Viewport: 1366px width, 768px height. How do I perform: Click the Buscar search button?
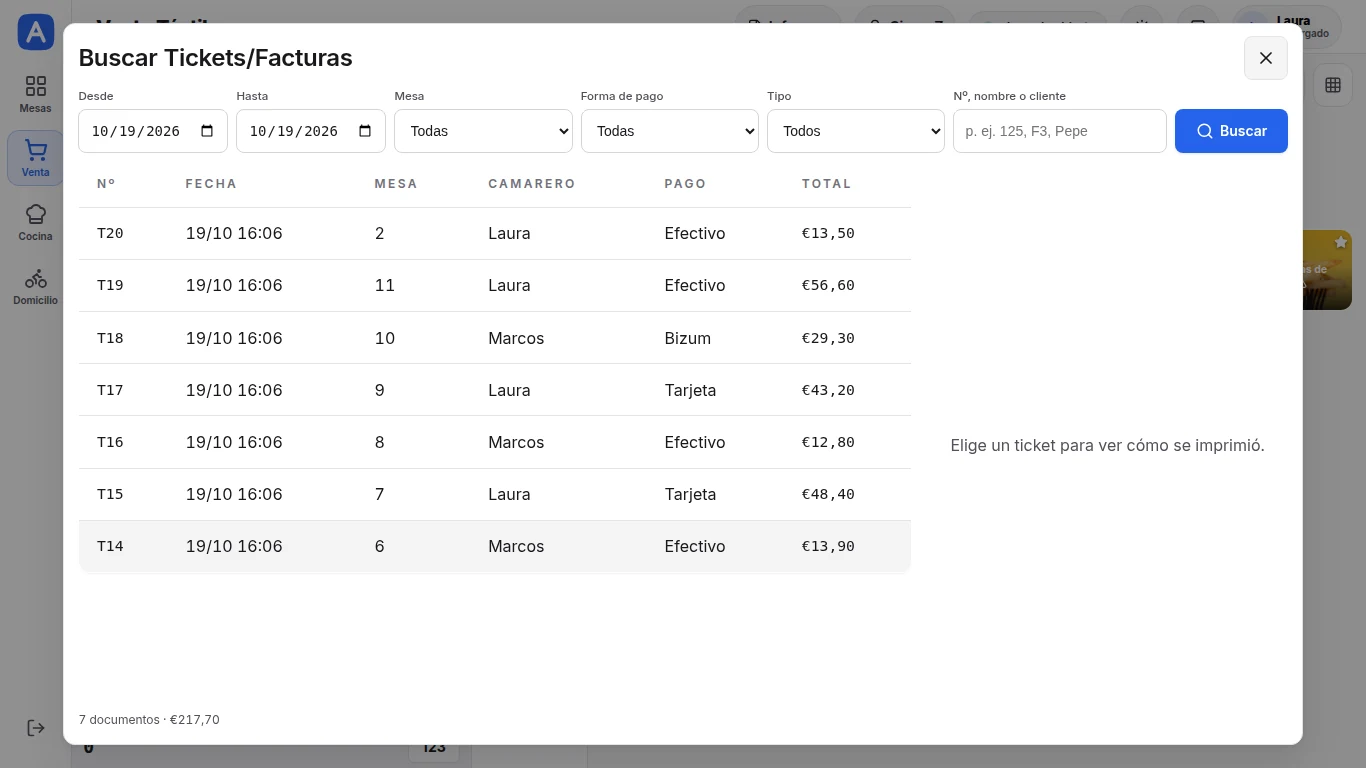click(1231, 131)
